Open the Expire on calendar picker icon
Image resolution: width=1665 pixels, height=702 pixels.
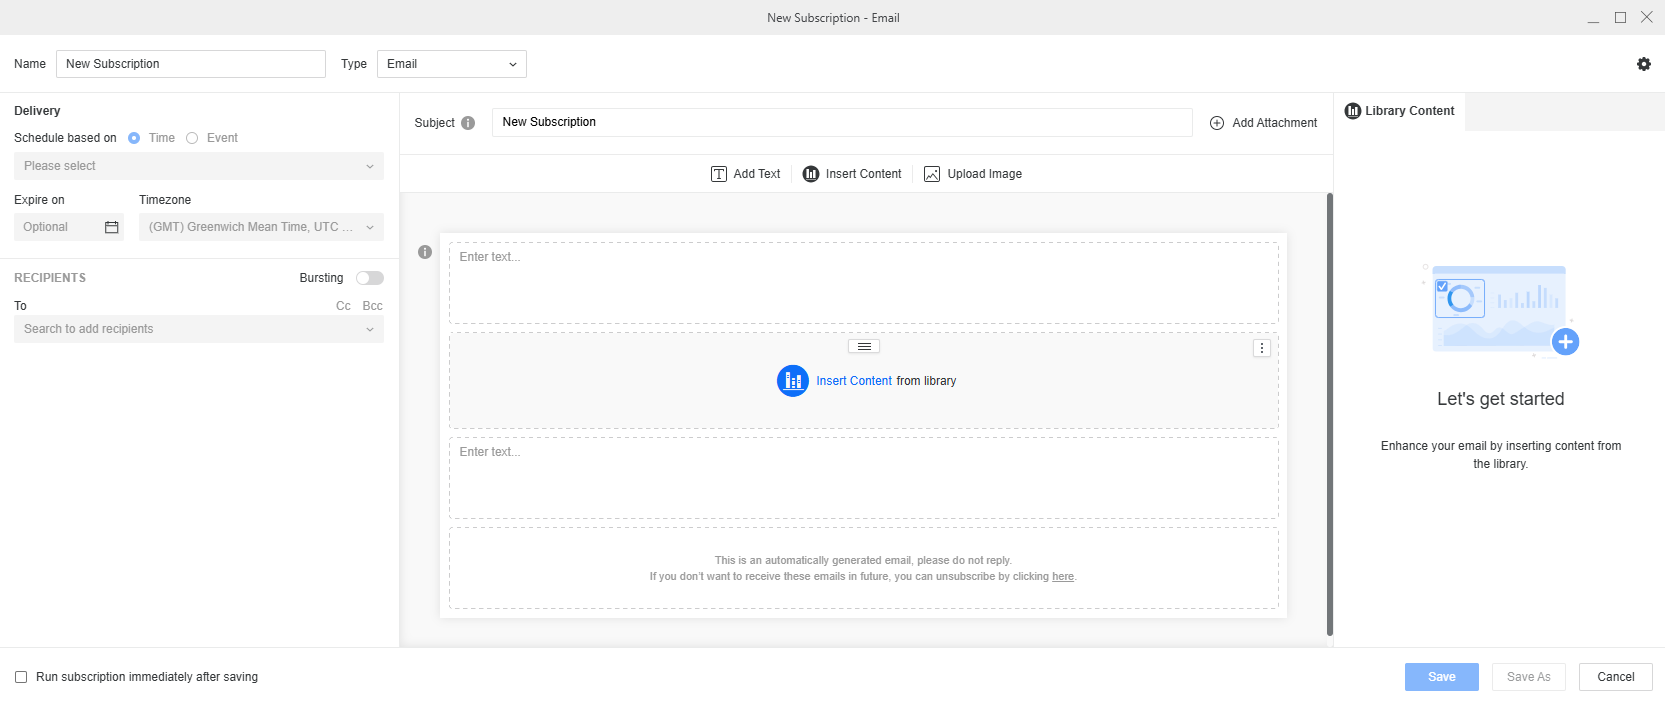pyautogui.click(x=112, y=227)
